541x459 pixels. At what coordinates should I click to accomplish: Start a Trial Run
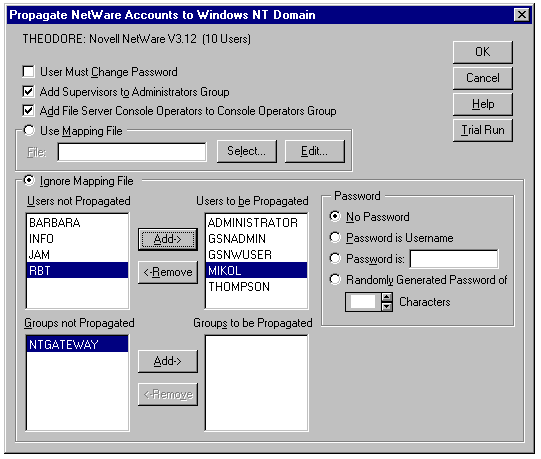483,130
